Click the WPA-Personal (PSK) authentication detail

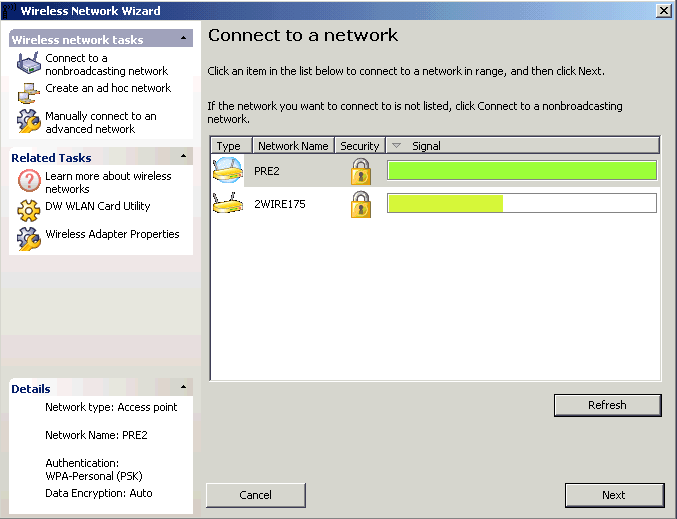coord(94,476)
